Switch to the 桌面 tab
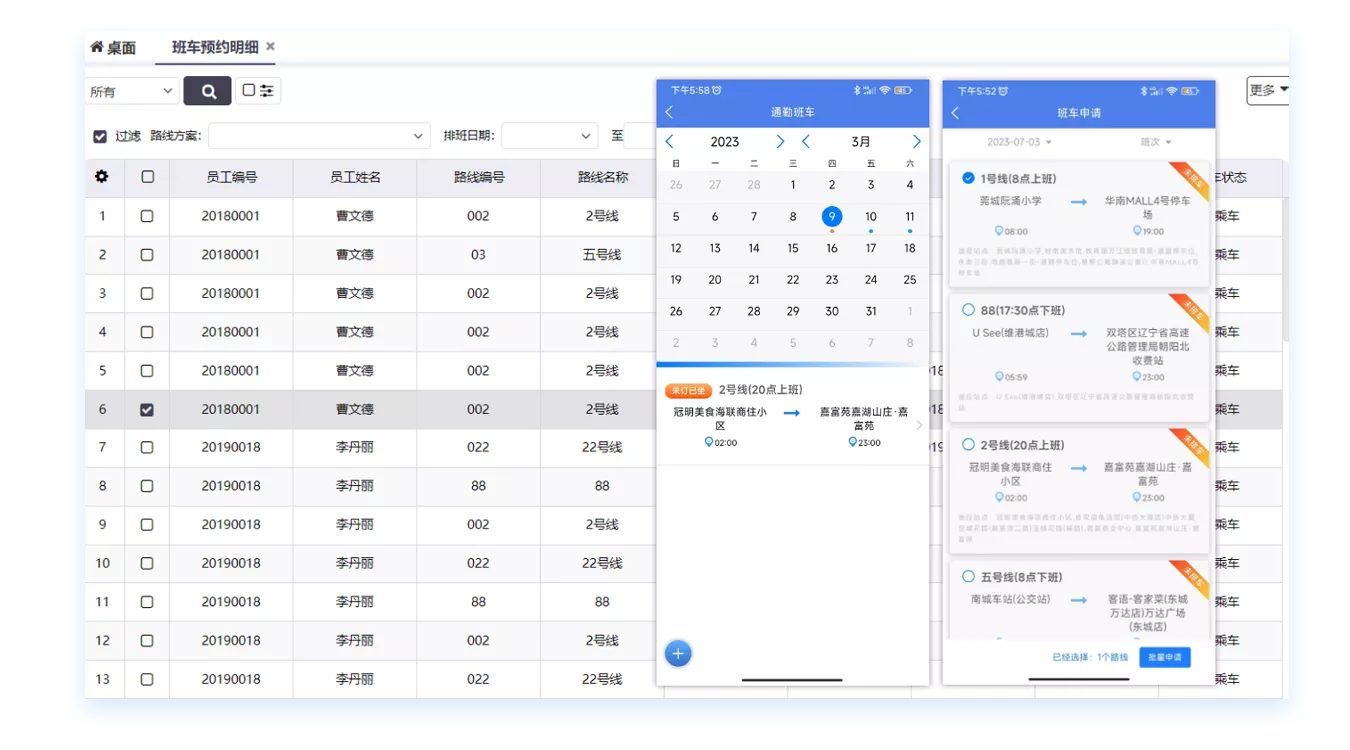Screen dimensions: 1350x750 click(113, 47)
